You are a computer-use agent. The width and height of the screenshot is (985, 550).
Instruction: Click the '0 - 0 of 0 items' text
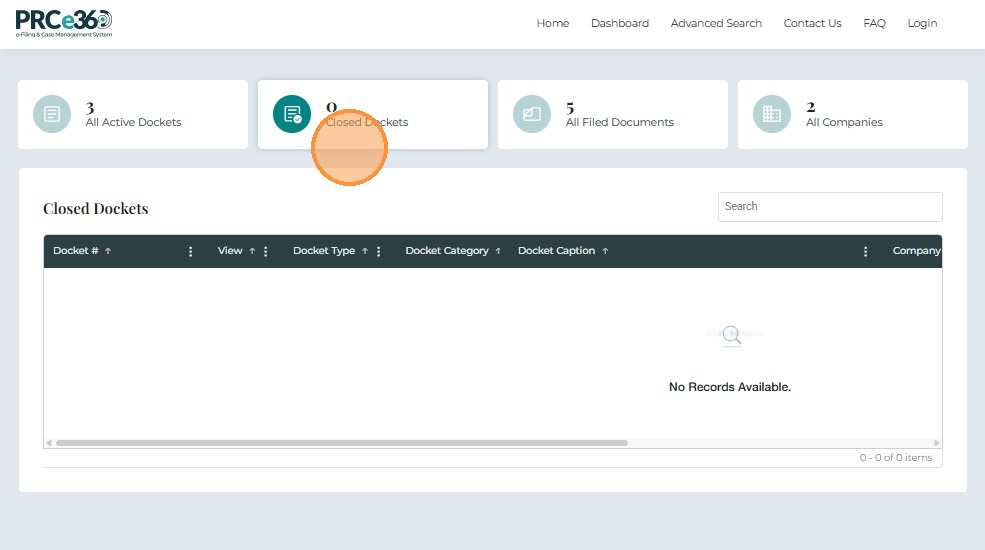click(896, 458)
